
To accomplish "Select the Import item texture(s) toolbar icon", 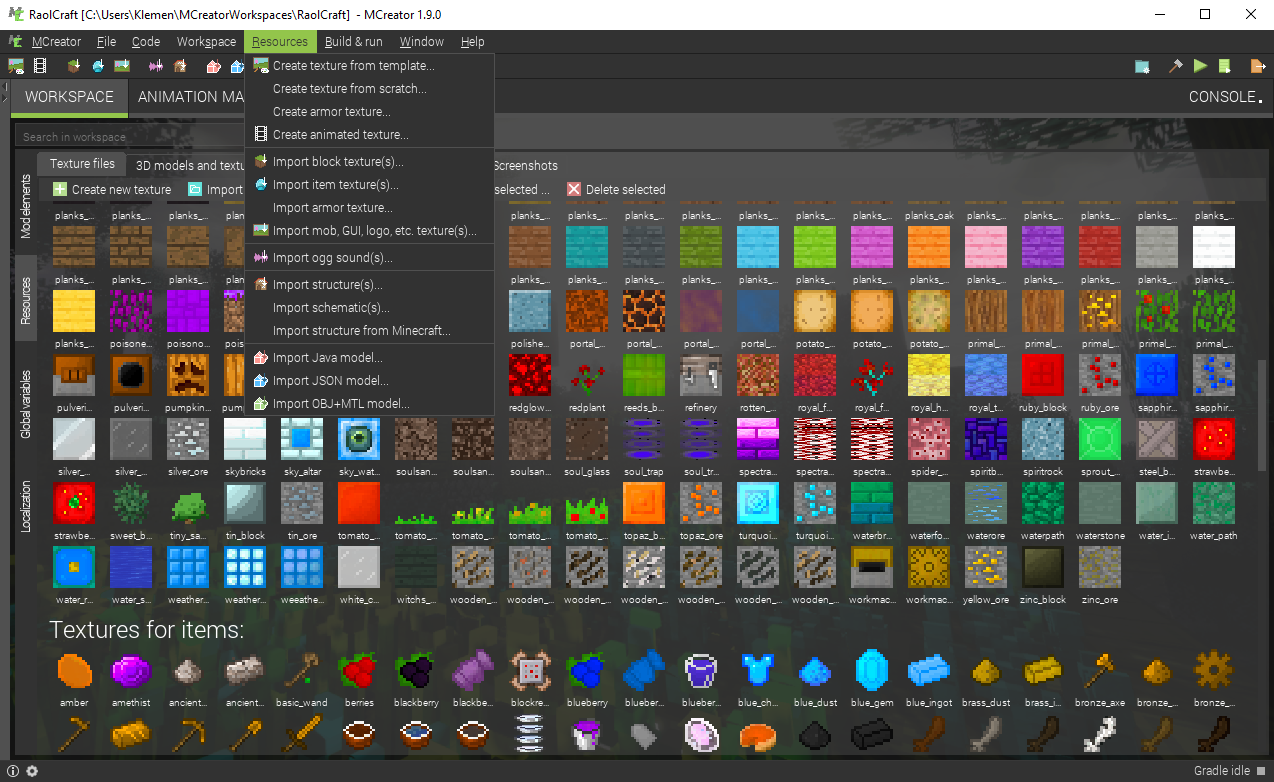I will pos(99,65).
